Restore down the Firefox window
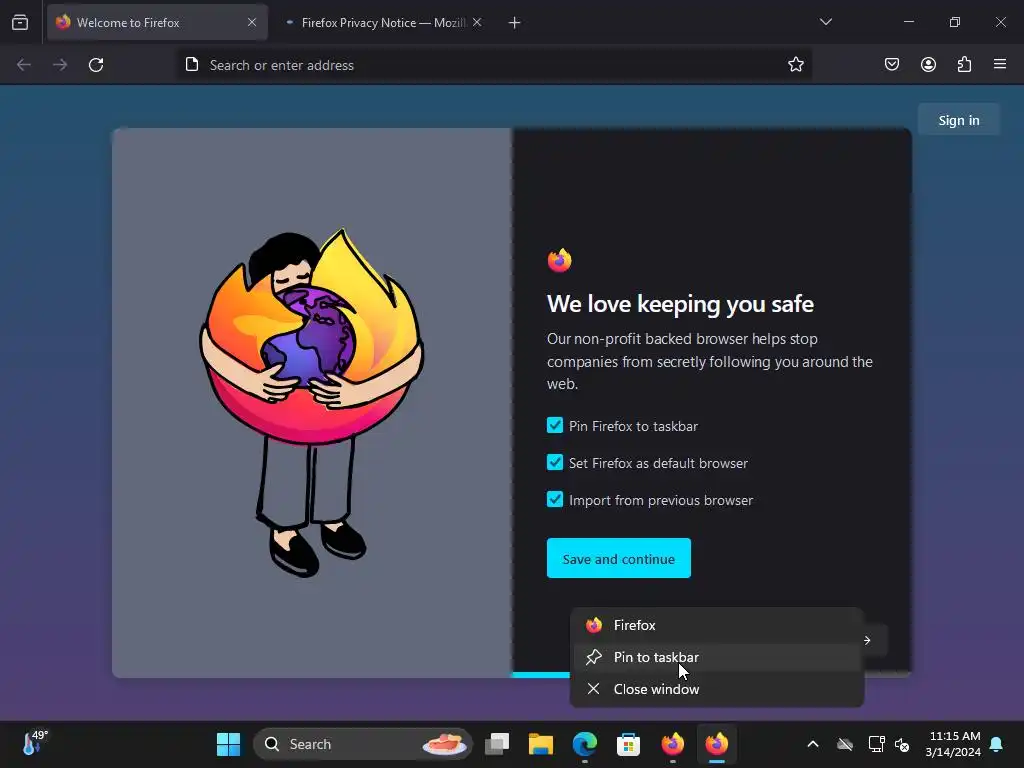The height and width of the screenshot is (768, 1024). coord(955,22)
